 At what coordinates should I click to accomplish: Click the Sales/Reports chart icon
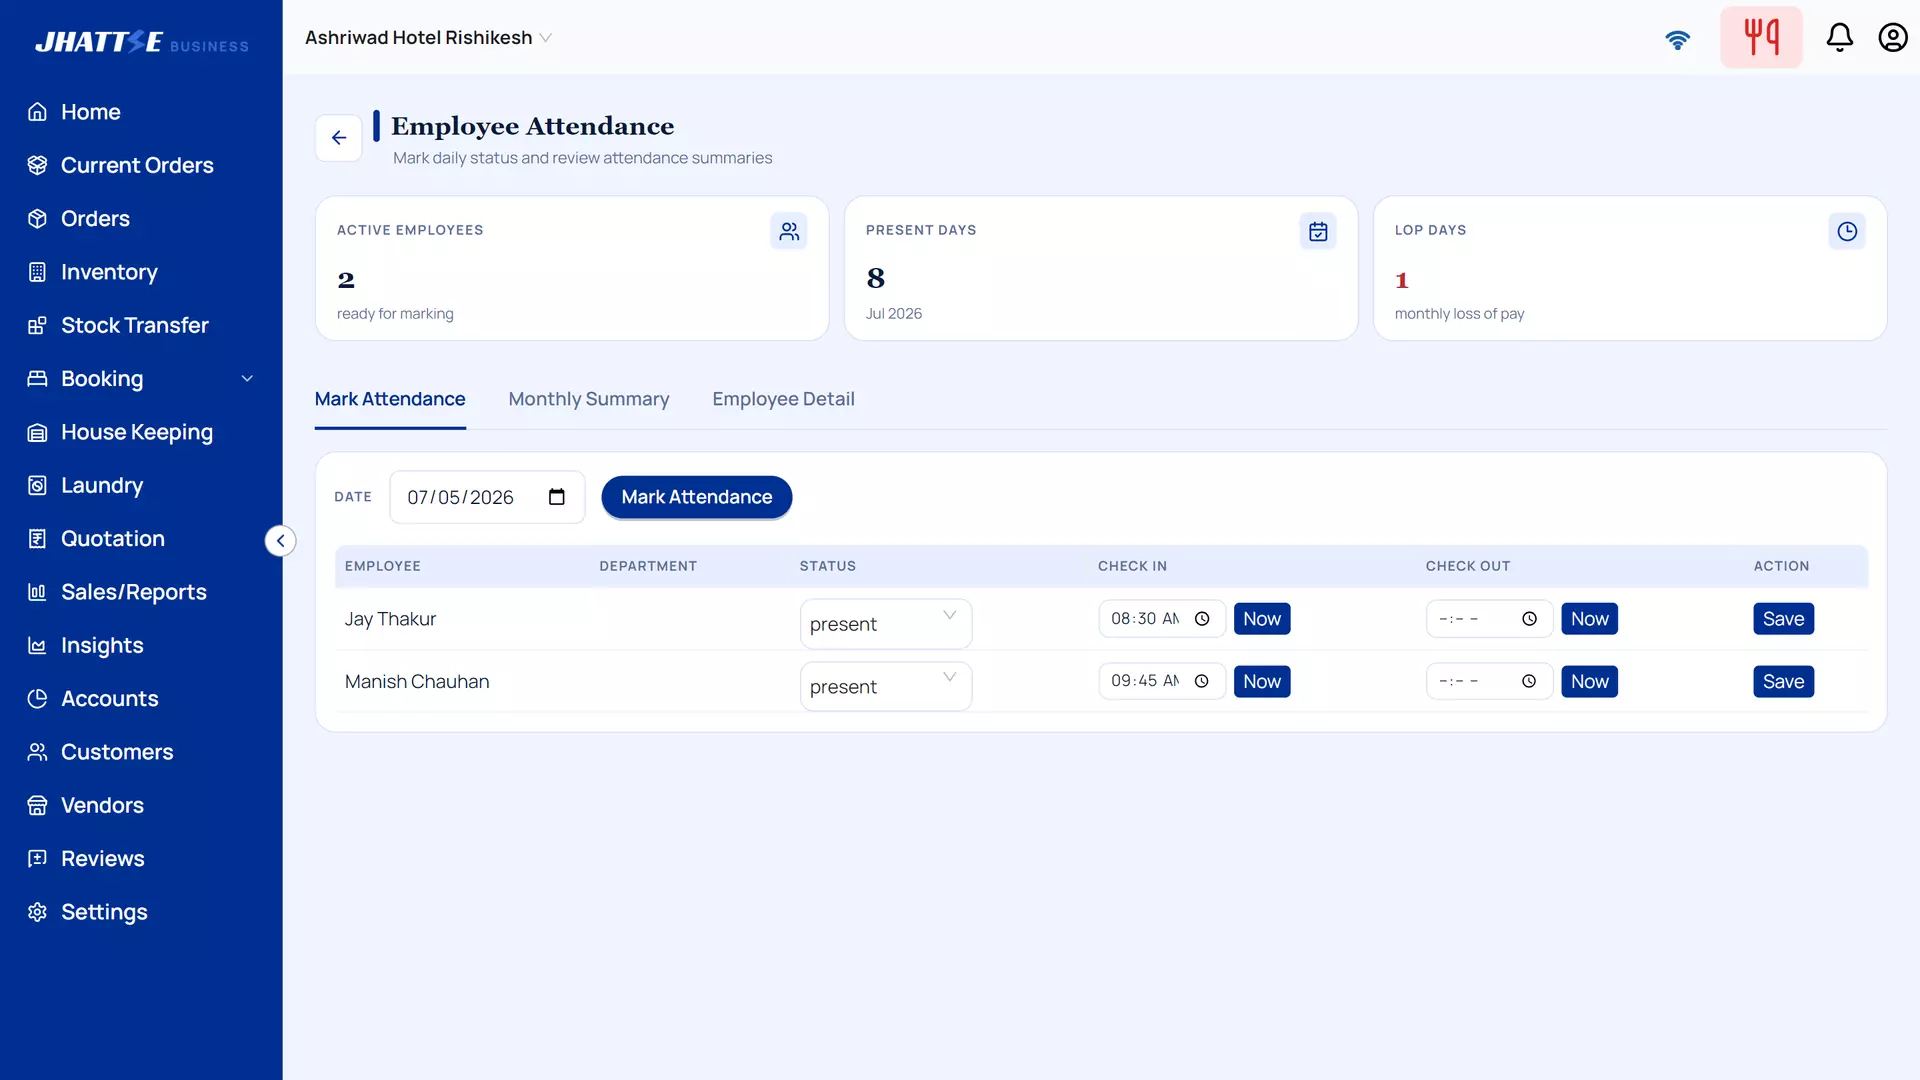point(37,592)
